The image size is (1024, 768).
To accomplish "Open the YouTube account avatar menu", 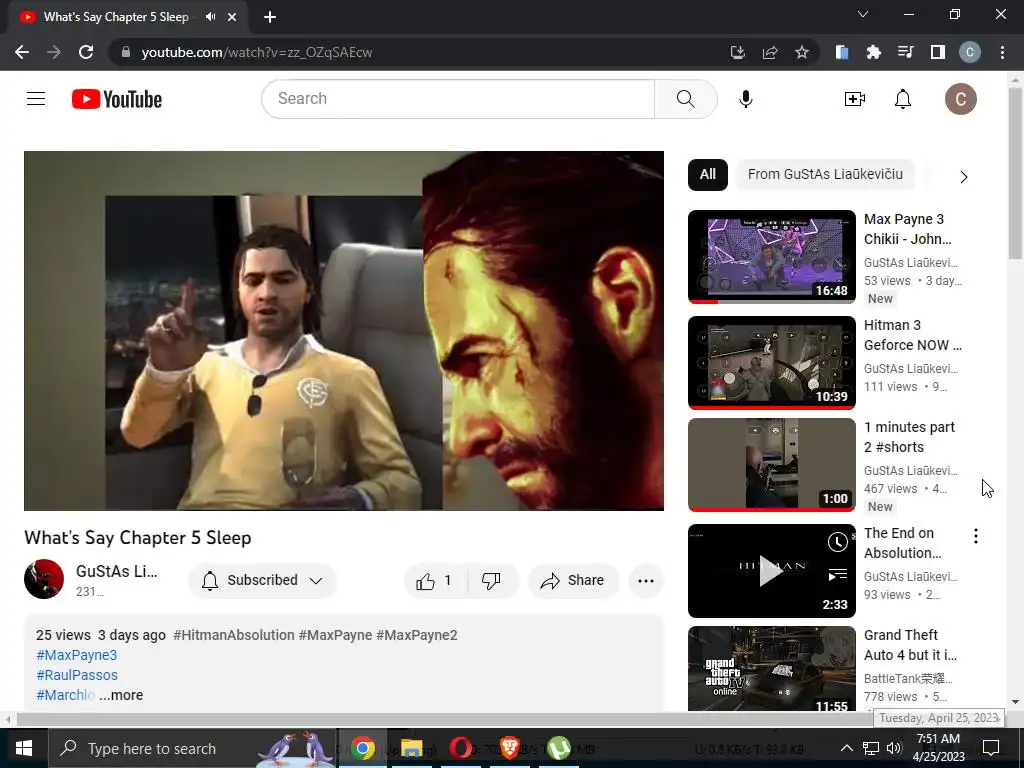I will pyautogui.click(x=961, y=99).
